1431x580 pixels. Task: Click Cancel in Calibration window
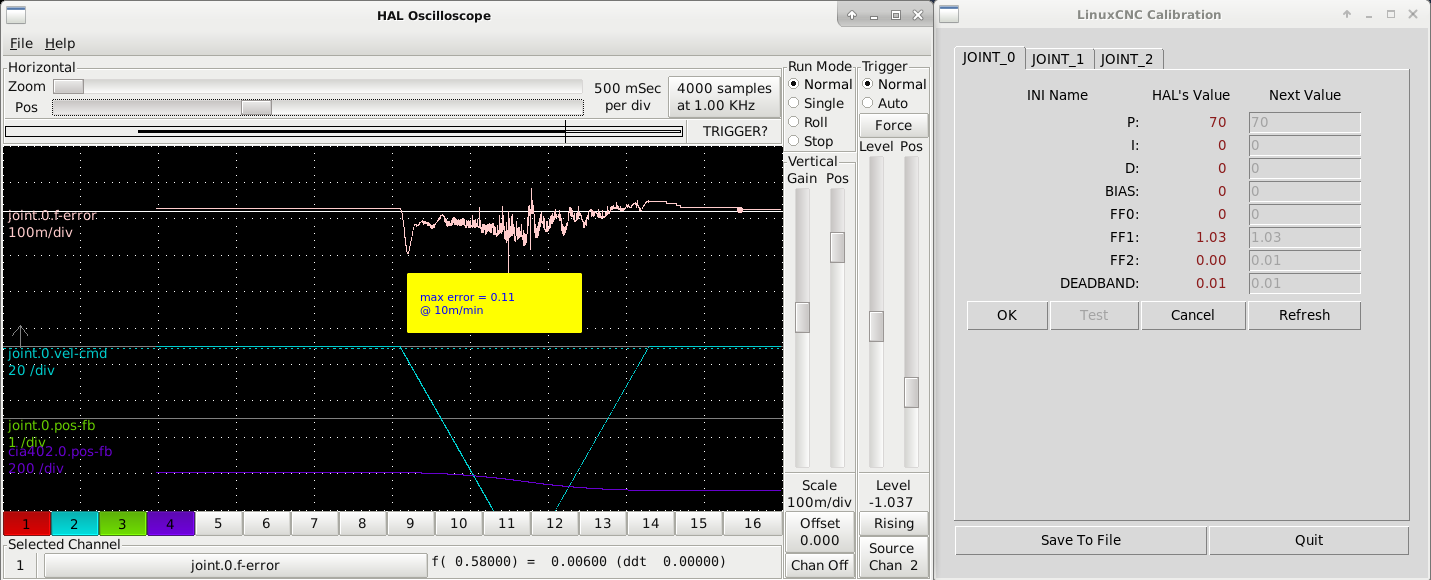(x=1194, y=315)
